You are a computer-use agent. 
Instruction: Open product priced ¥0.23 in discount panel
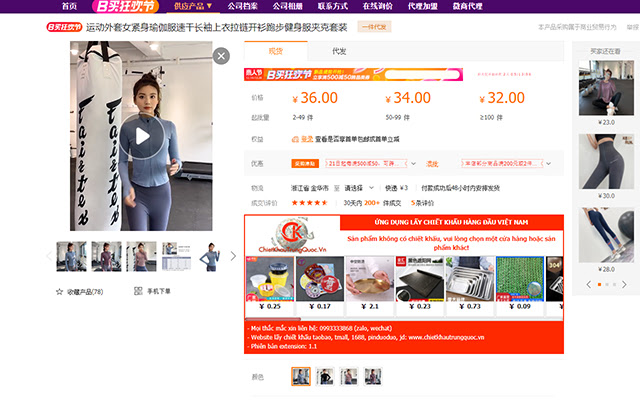[x=420, y=283]
